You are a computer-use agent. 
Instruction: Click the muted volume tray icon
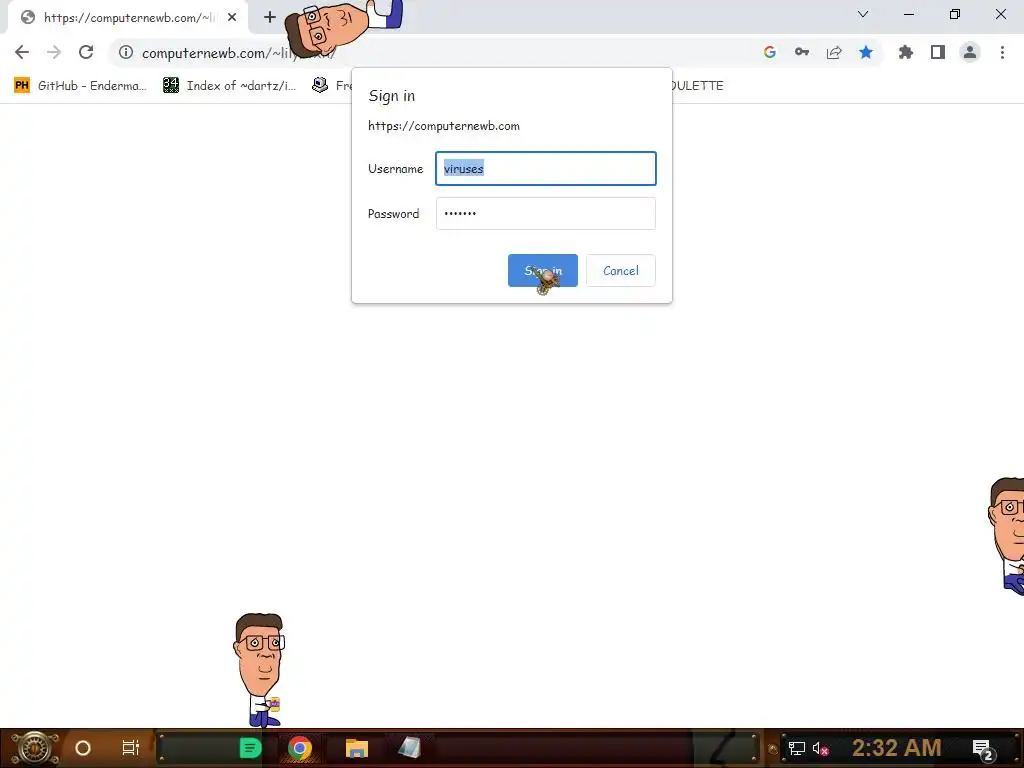(x=821, y=748)
